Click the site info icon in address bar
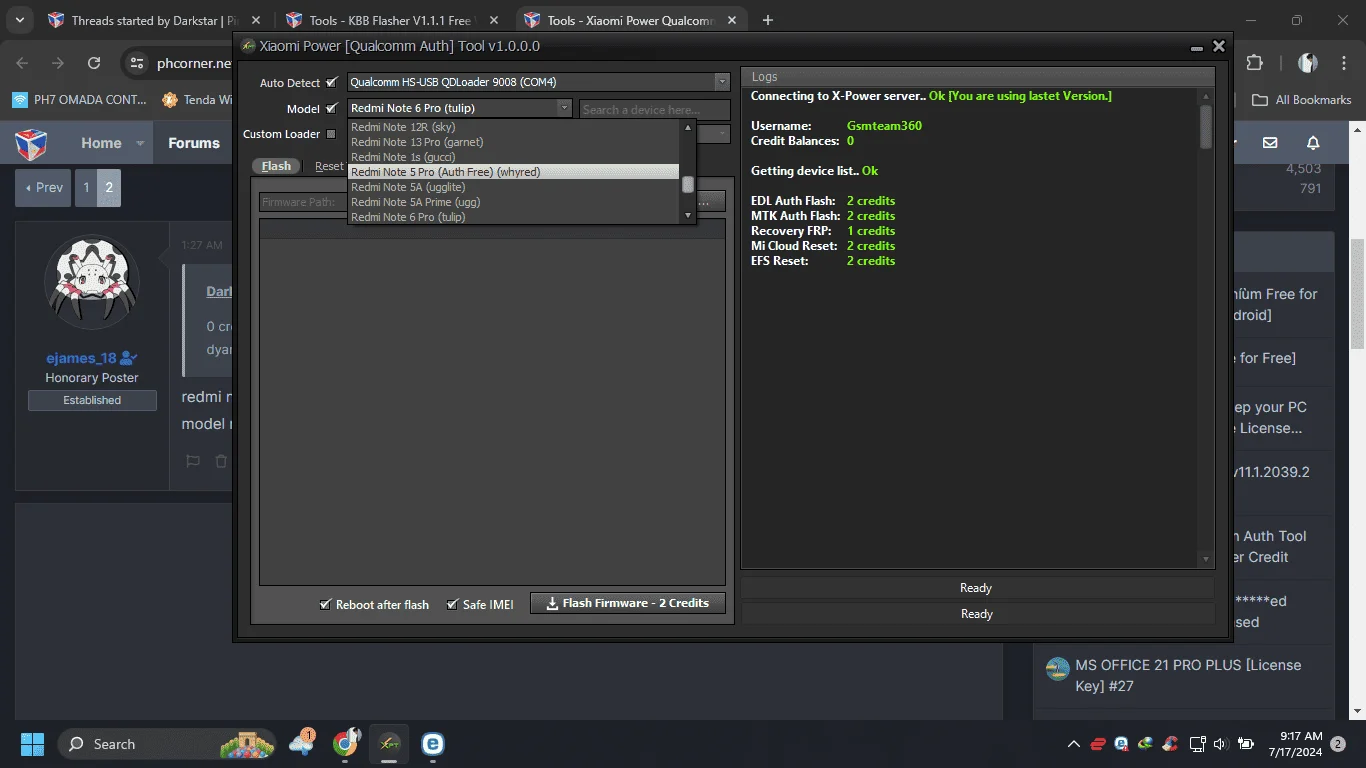 [137, 63]
